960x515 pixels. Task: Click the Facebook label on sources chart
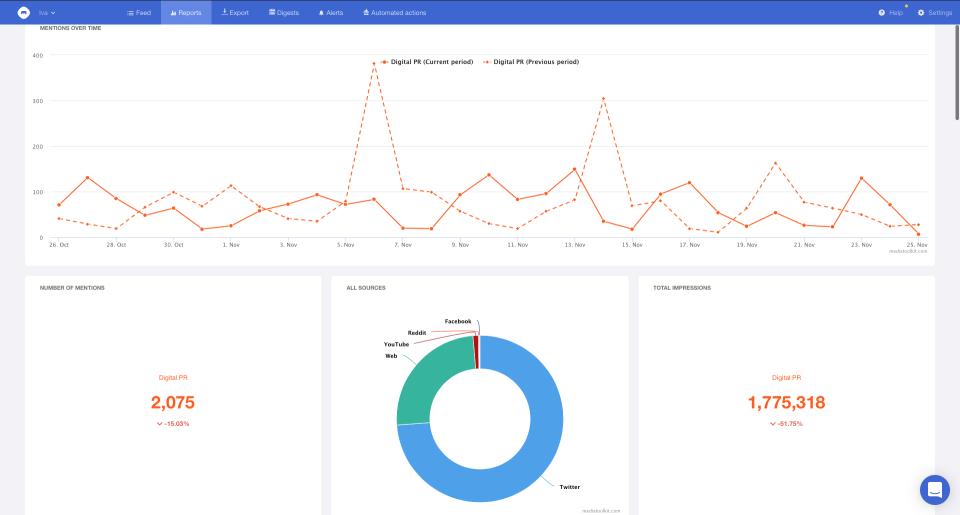tap(458, 321)
